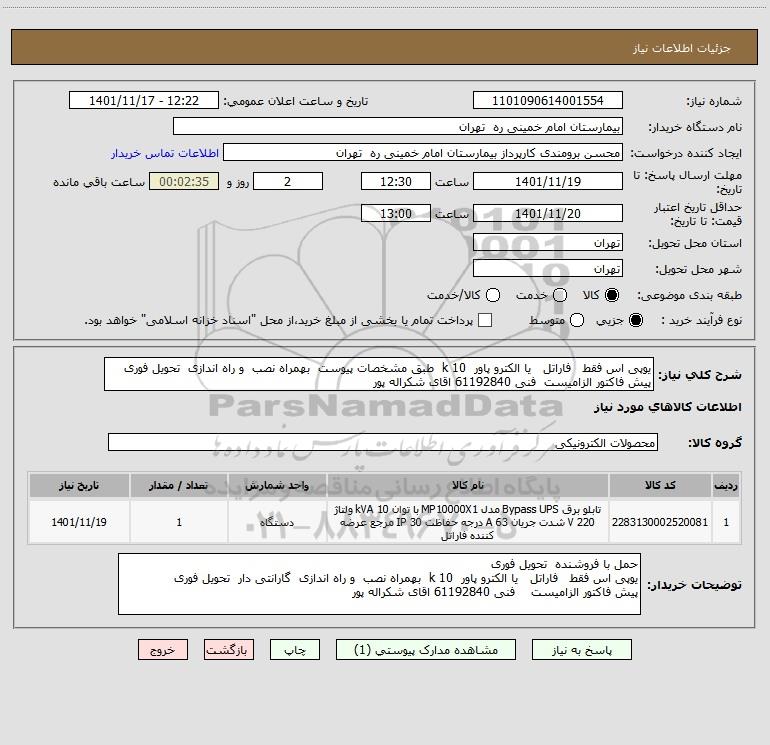770x745 pixels.
Task: Click the تاریخ نیاز column header
Action: point(79,485)
